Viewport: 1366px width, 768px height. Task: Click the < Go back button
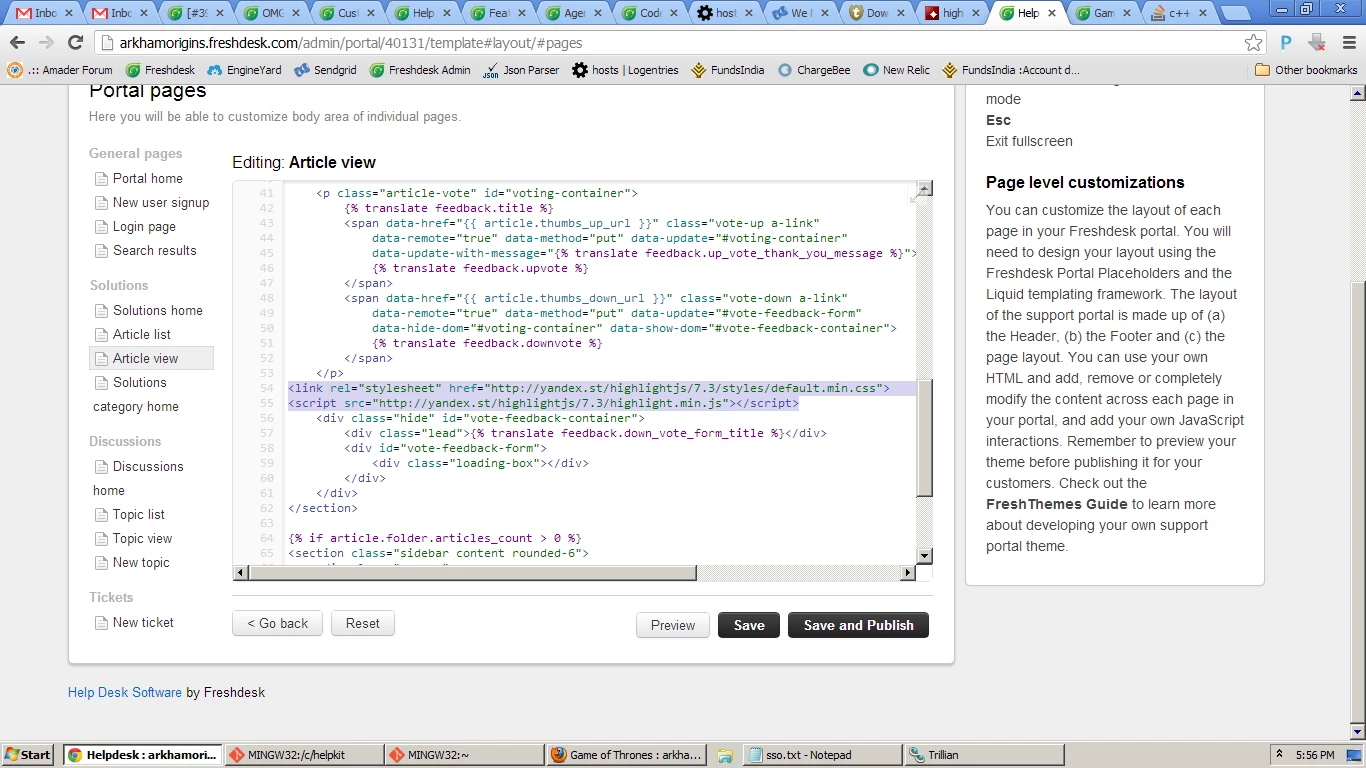278,623
